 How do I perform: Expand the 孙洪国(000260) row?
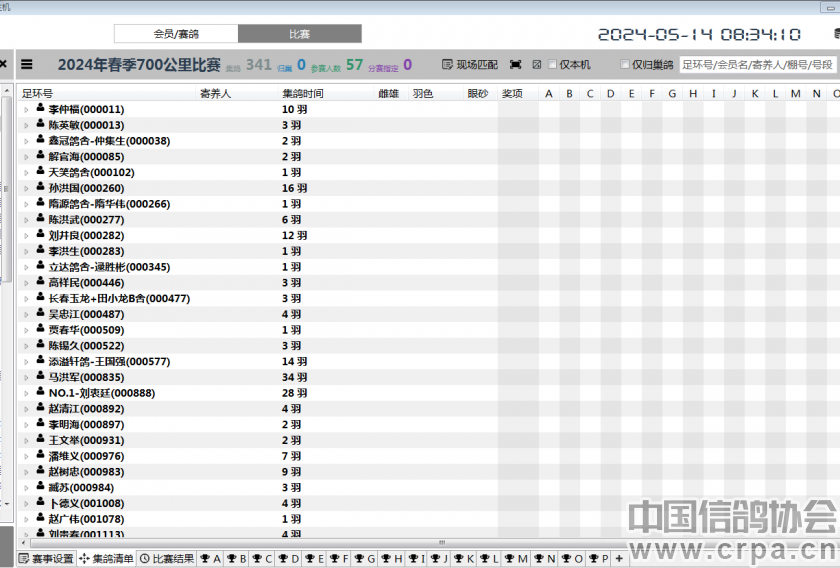point(26,189)
